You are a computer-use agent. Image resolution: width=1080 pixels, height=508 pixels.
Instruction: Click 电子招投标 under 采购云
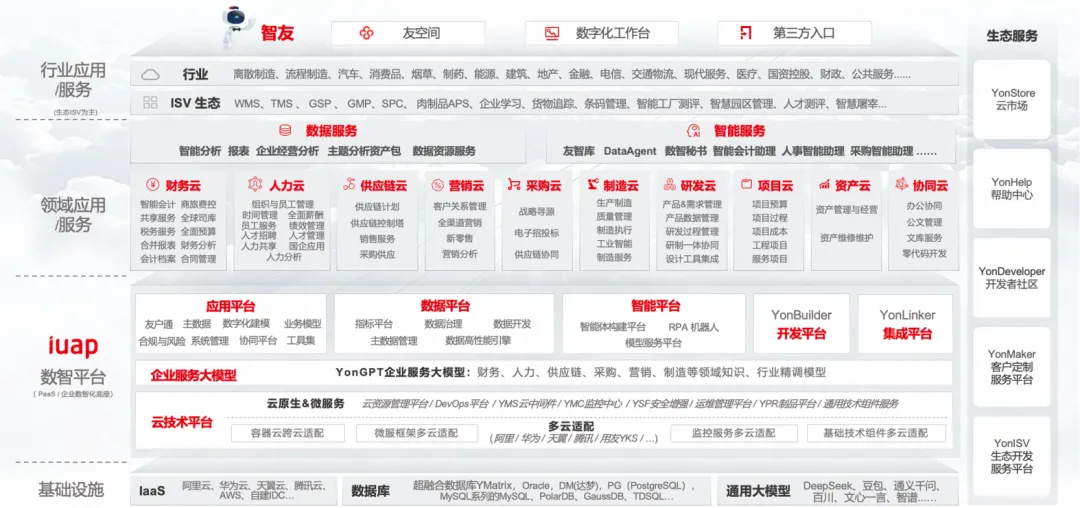pos(537,233)
